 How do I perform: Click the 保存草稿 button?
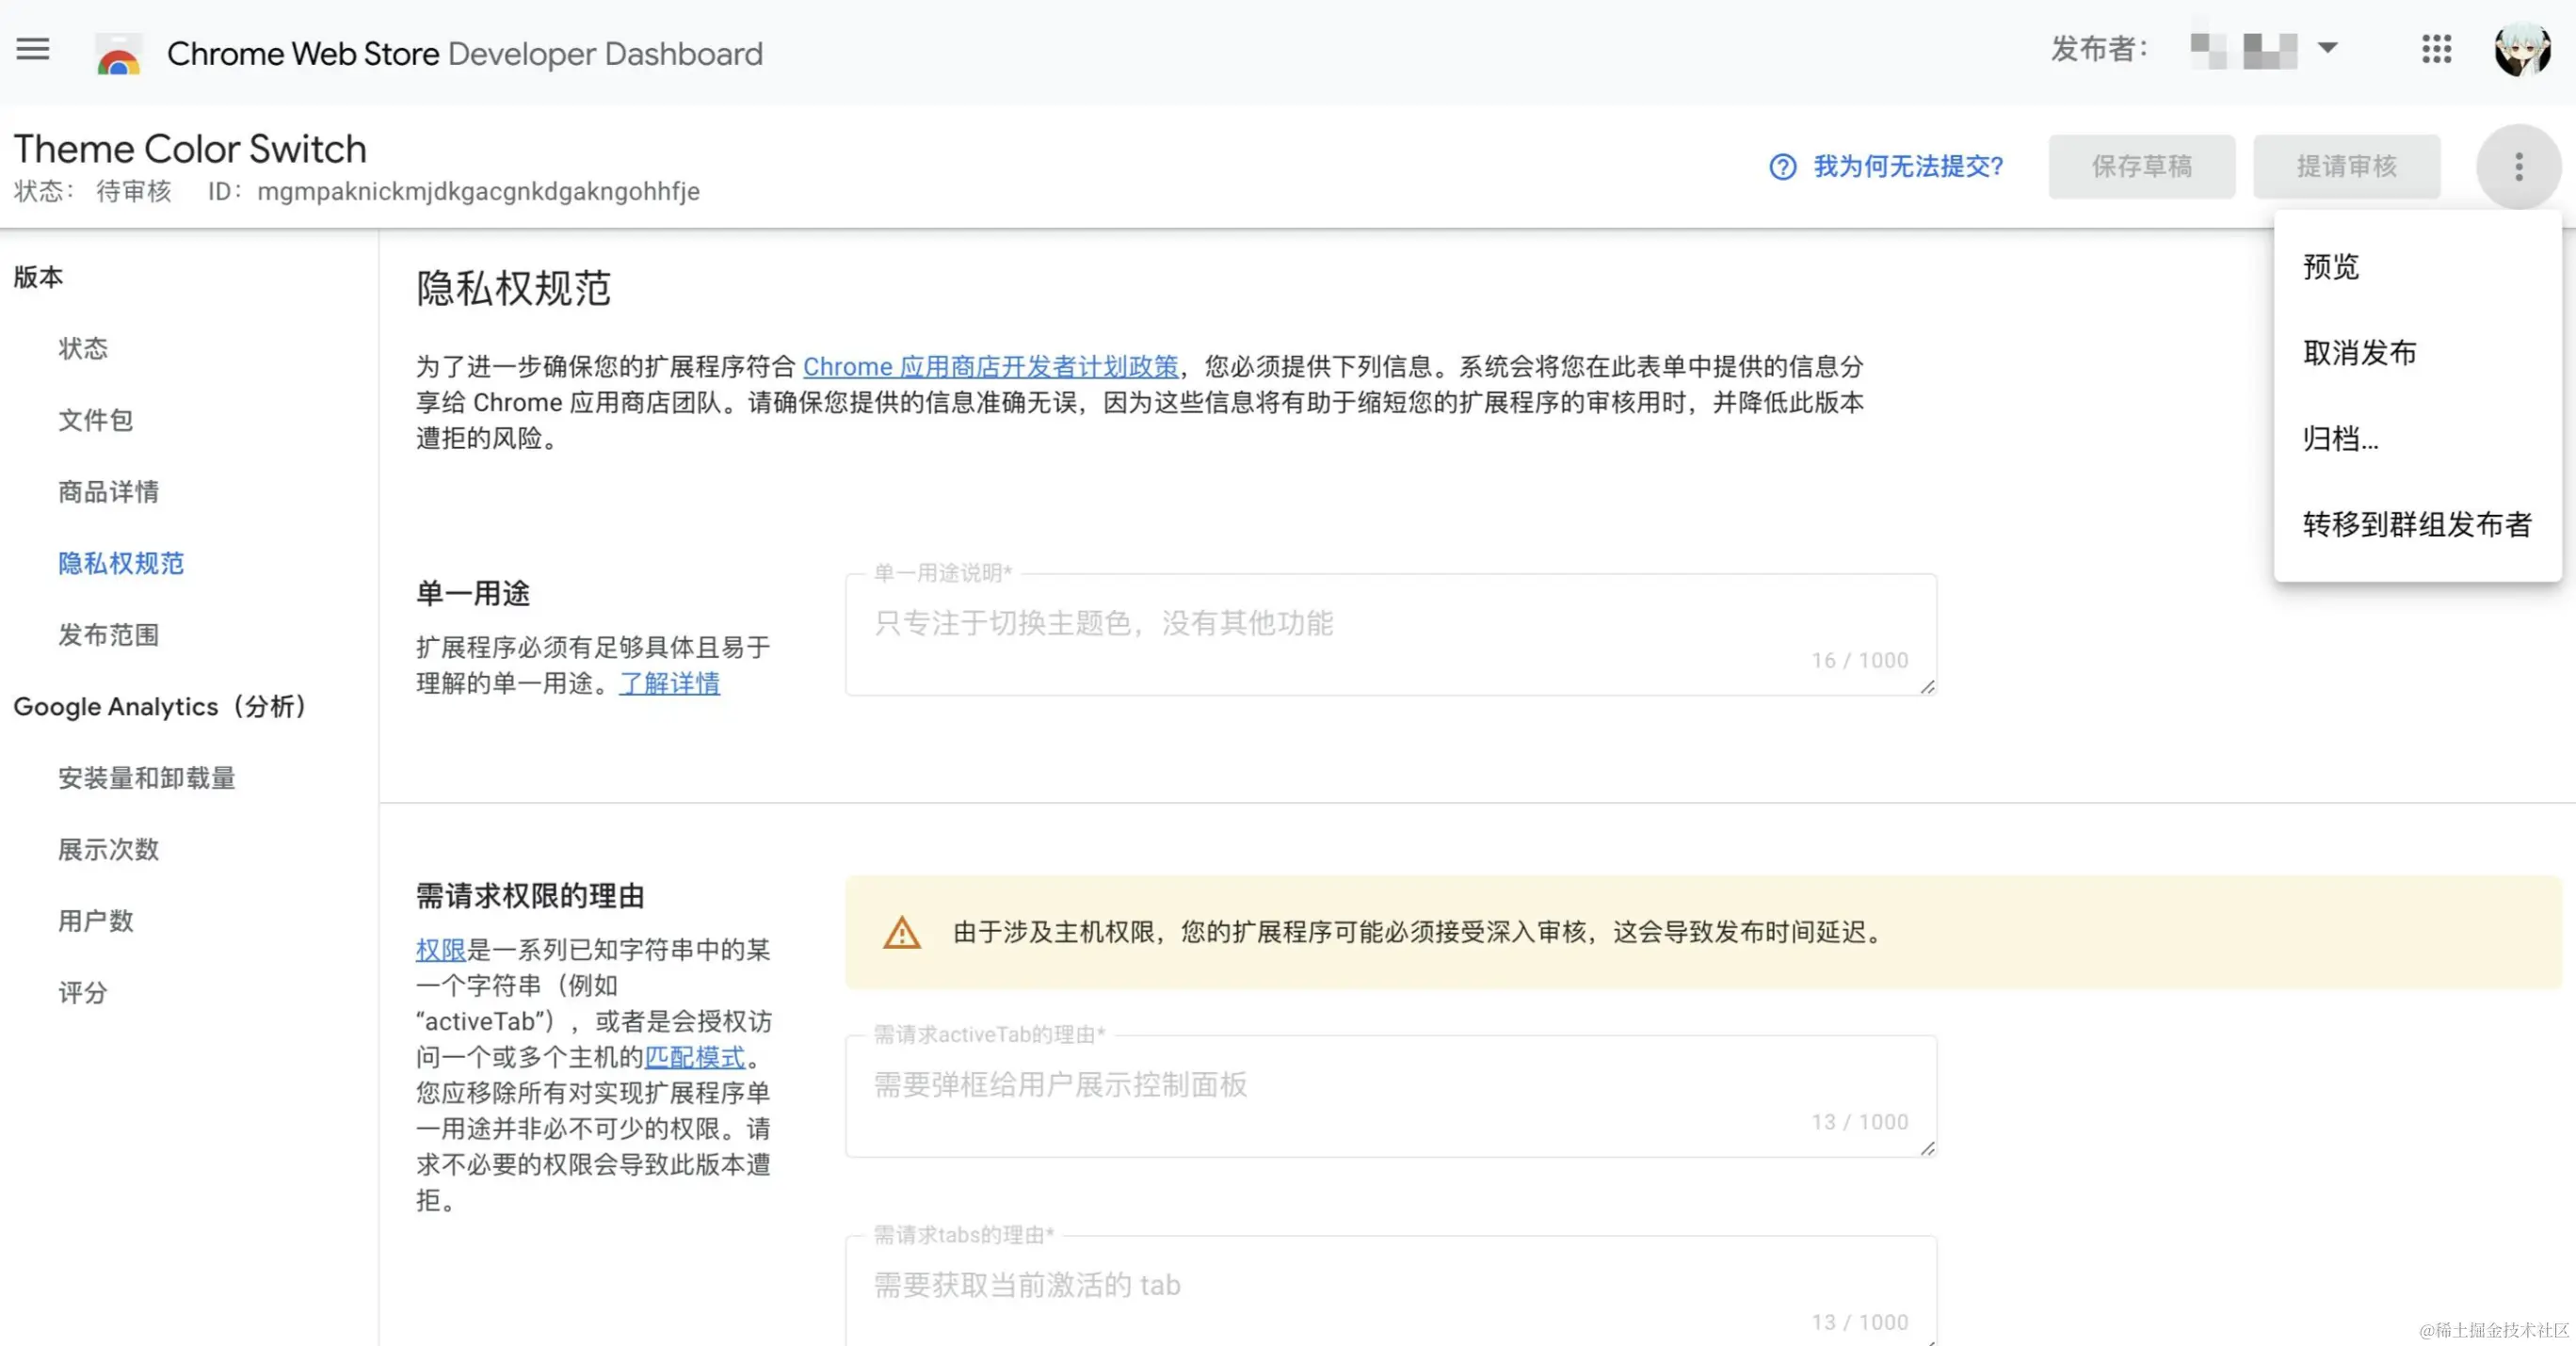[x=2141, y=167]
